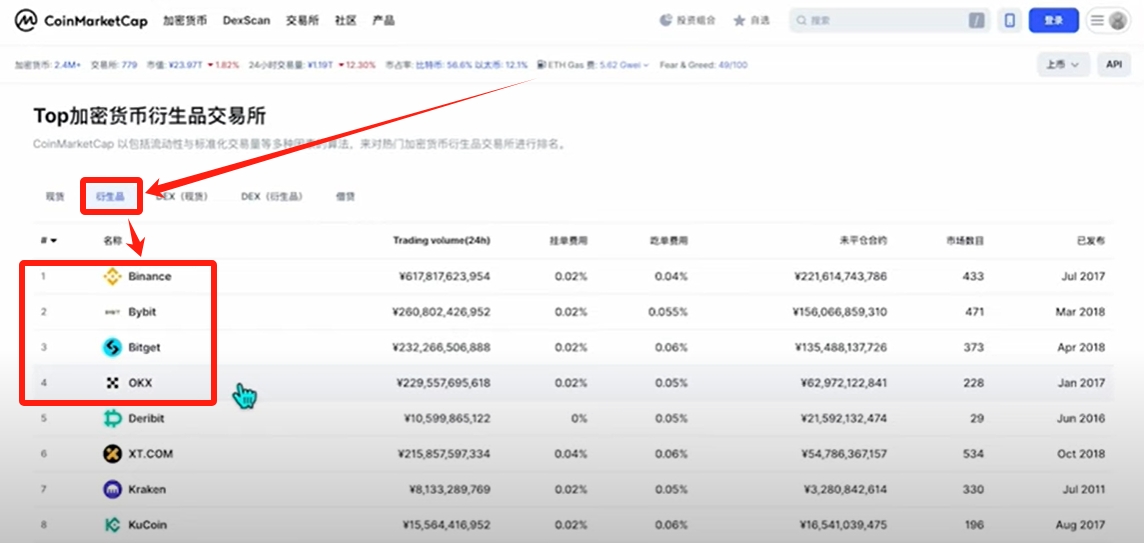Click Bybit open interest ¥156,066,859,310
1144x543 pixels.
pos(839,312)
